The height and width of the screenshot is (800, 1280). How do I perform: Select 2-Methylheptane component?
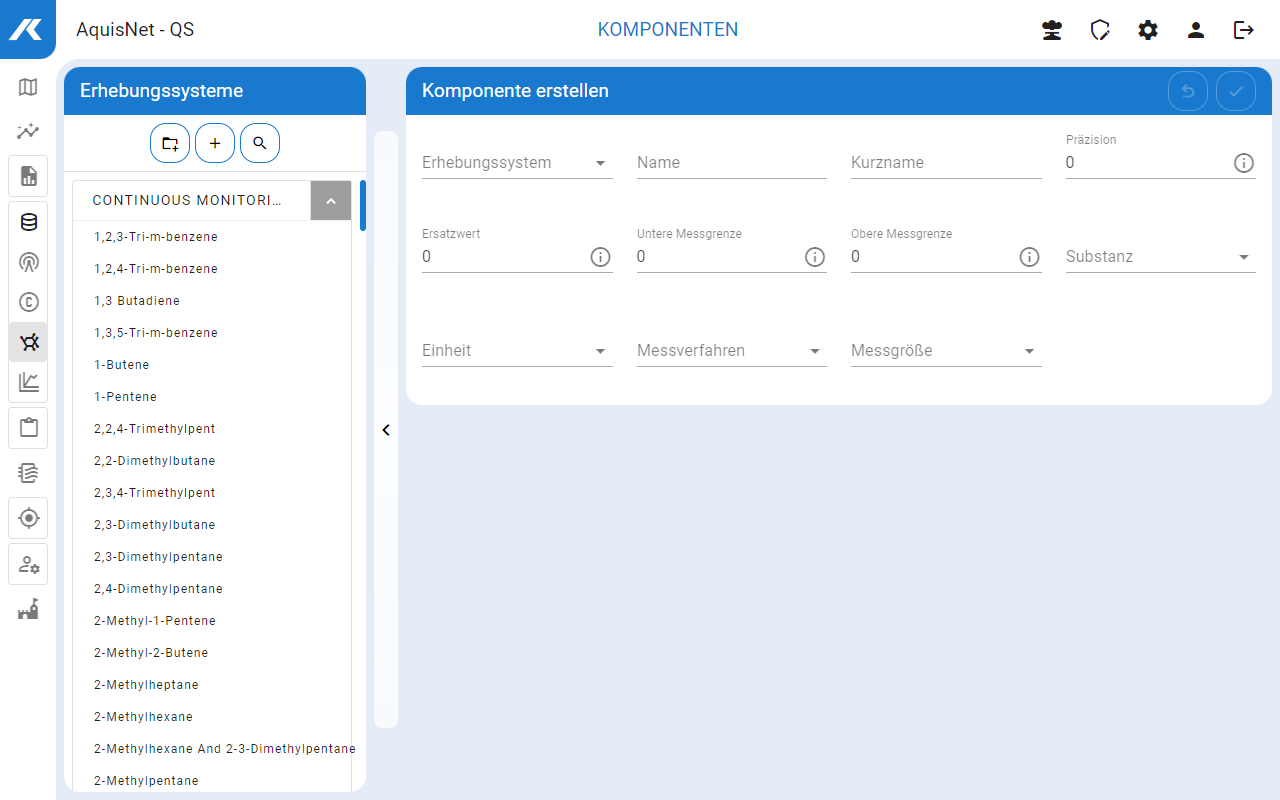(x=146, y=685)
